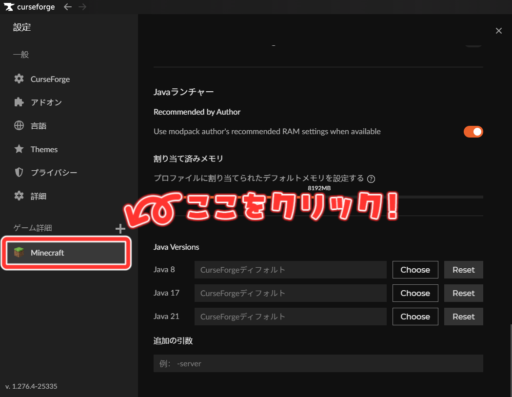Choose a Java 17 path
Screen dimensions: 512x397
click(x=415, y=293)
